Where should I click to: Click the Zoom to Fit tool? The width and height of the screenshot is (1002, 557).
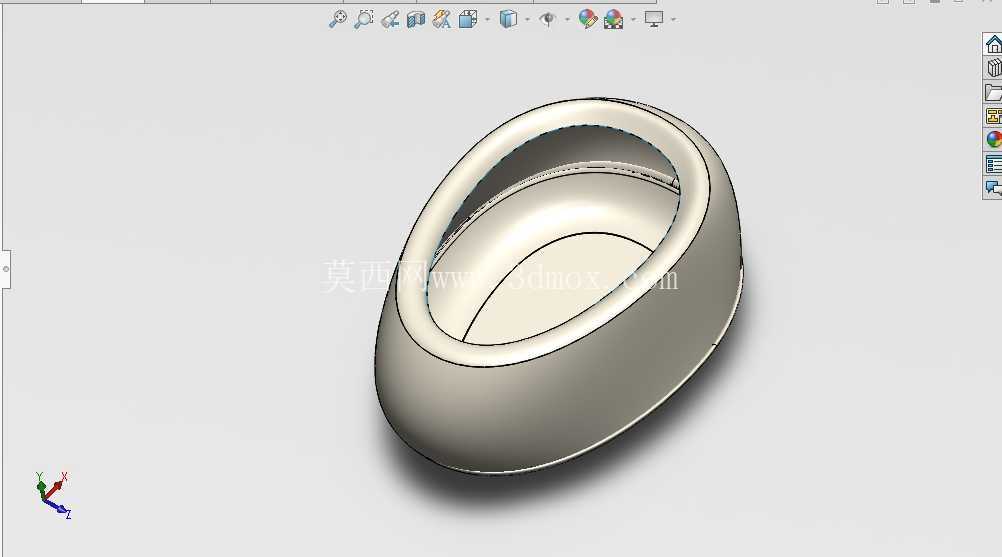tap(337, 19)
